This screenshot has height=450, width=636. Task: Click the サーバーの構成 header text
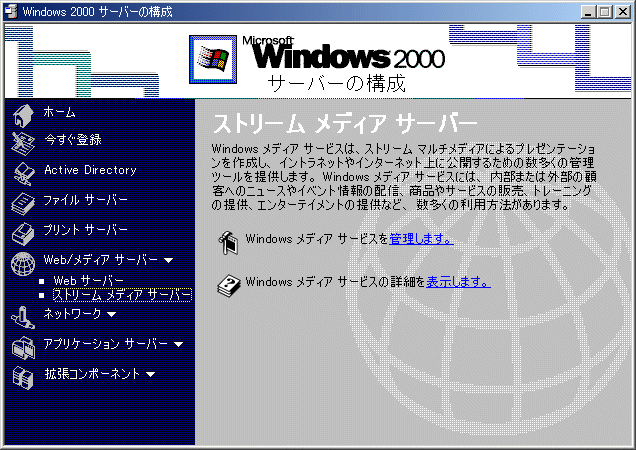336,83
